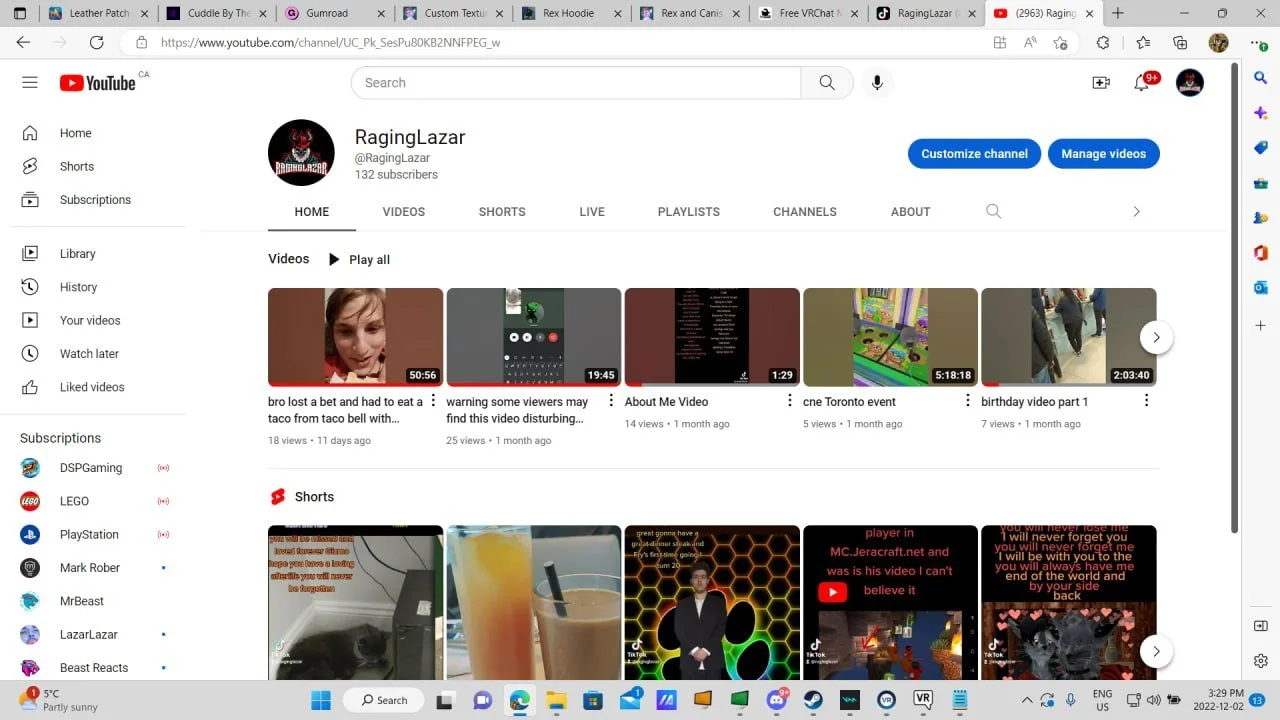
Task: Switch to the LIVE tab
Action: pyautogui.click(x=592, y=212)
